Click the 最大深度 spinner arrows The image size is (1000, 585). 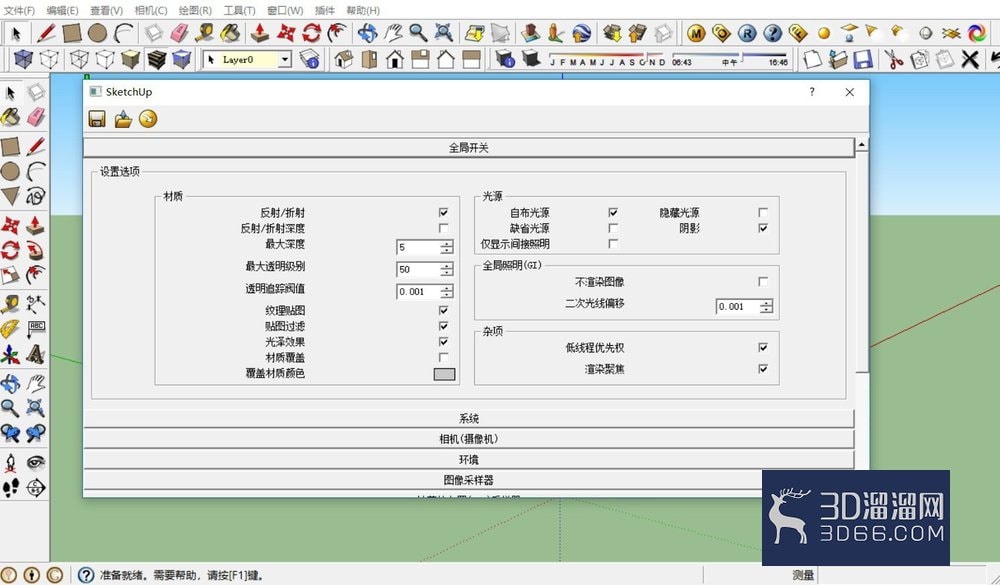pos(447,248)
